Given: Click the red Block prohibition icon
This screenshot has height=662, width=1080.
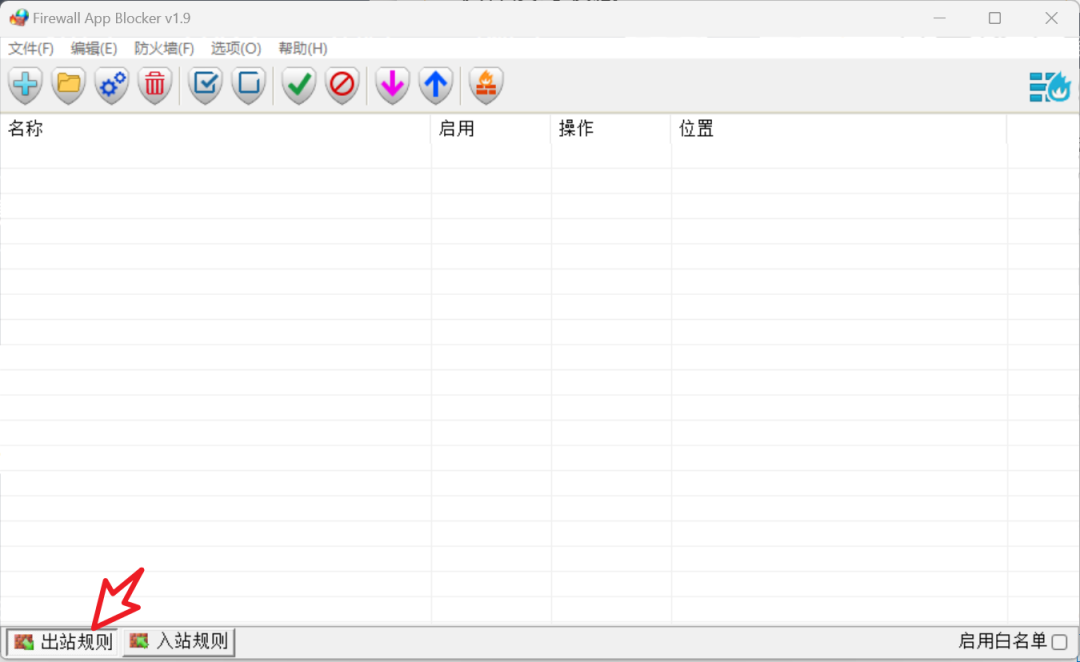Looking at the screenshot, I should point(342,85).
